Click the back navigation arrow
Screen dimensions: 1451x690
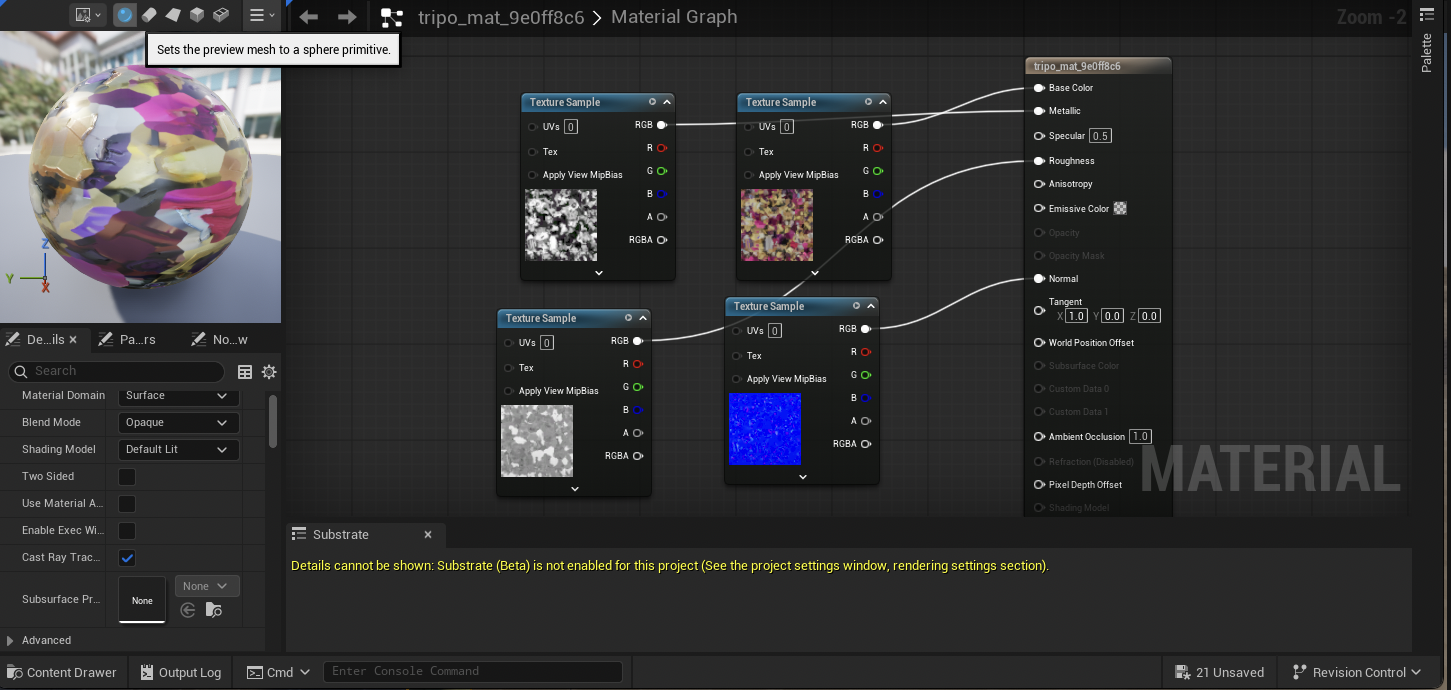(x=309, y=17)
